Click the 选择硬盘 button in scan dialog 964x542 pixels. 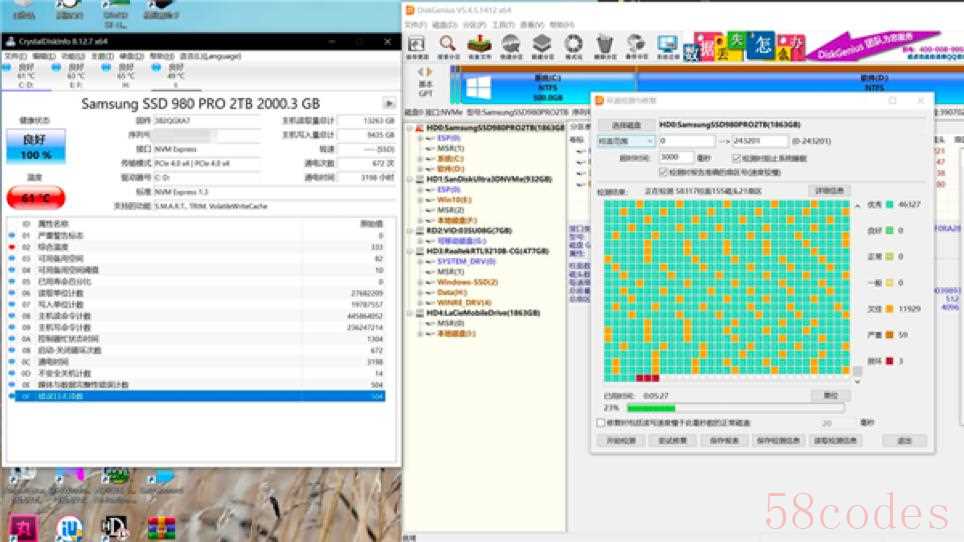pyautogui.click(x=626, y=125)
